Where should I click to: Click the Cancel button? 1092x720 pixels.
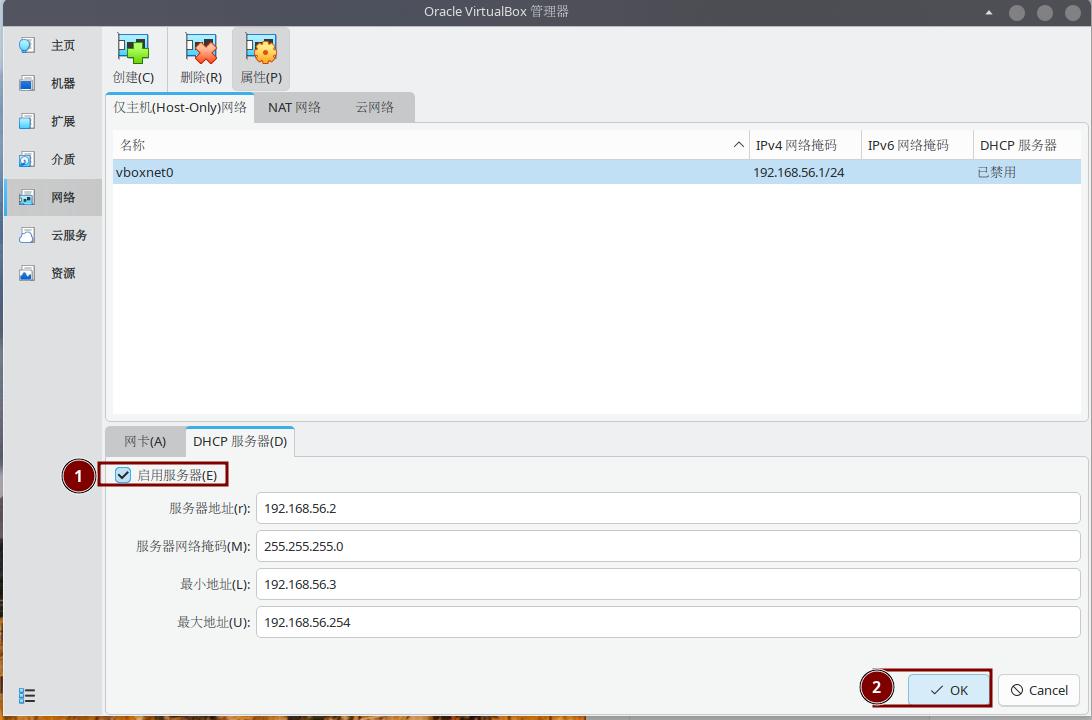pos(1038,690)
